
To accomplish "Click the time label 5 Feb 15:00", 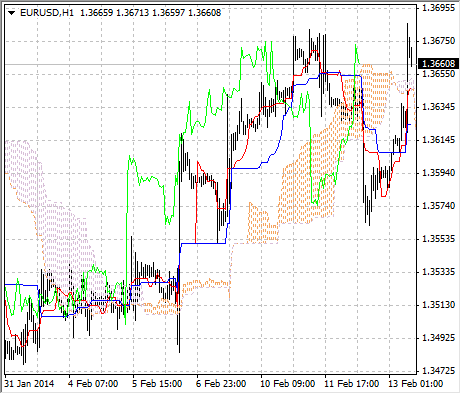I will (157, 384).
